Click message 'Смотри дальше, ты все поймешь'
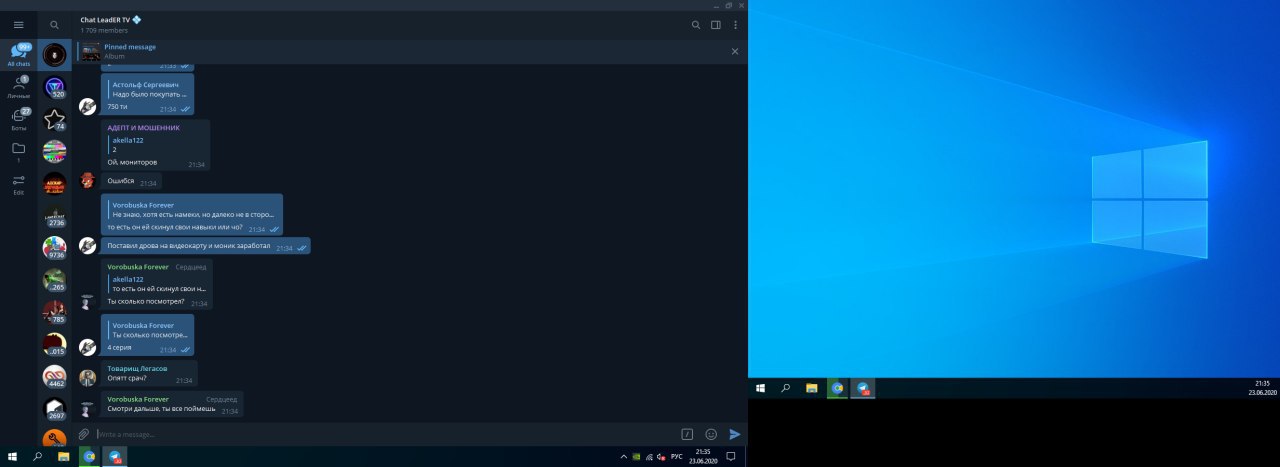 click(x=172, y=404)
